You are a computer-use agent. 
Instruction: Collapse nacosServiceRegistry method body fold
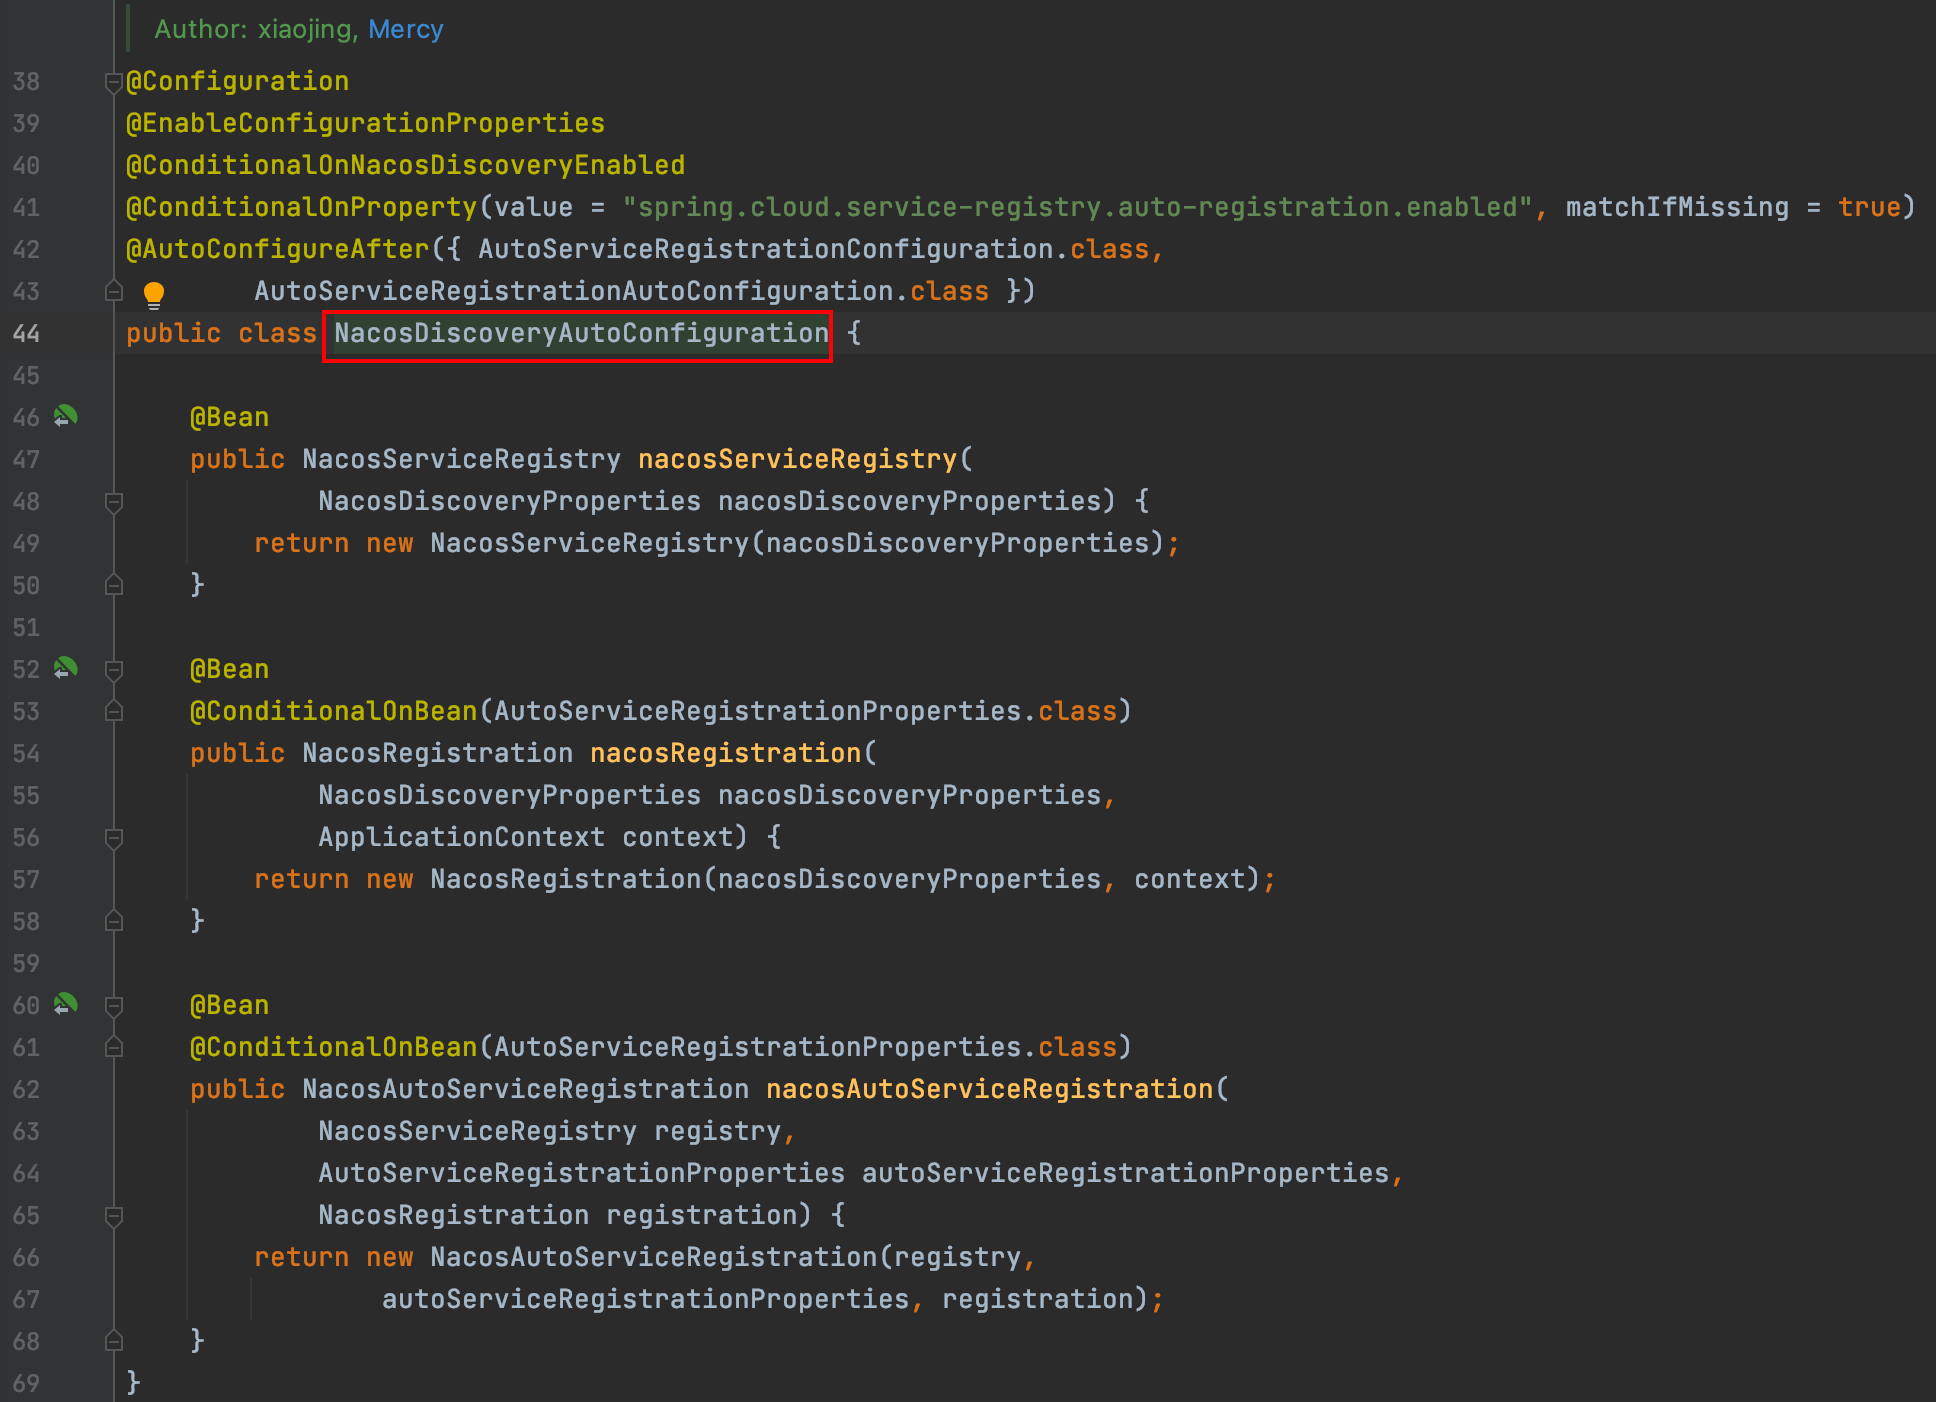[x=114, y=501]
